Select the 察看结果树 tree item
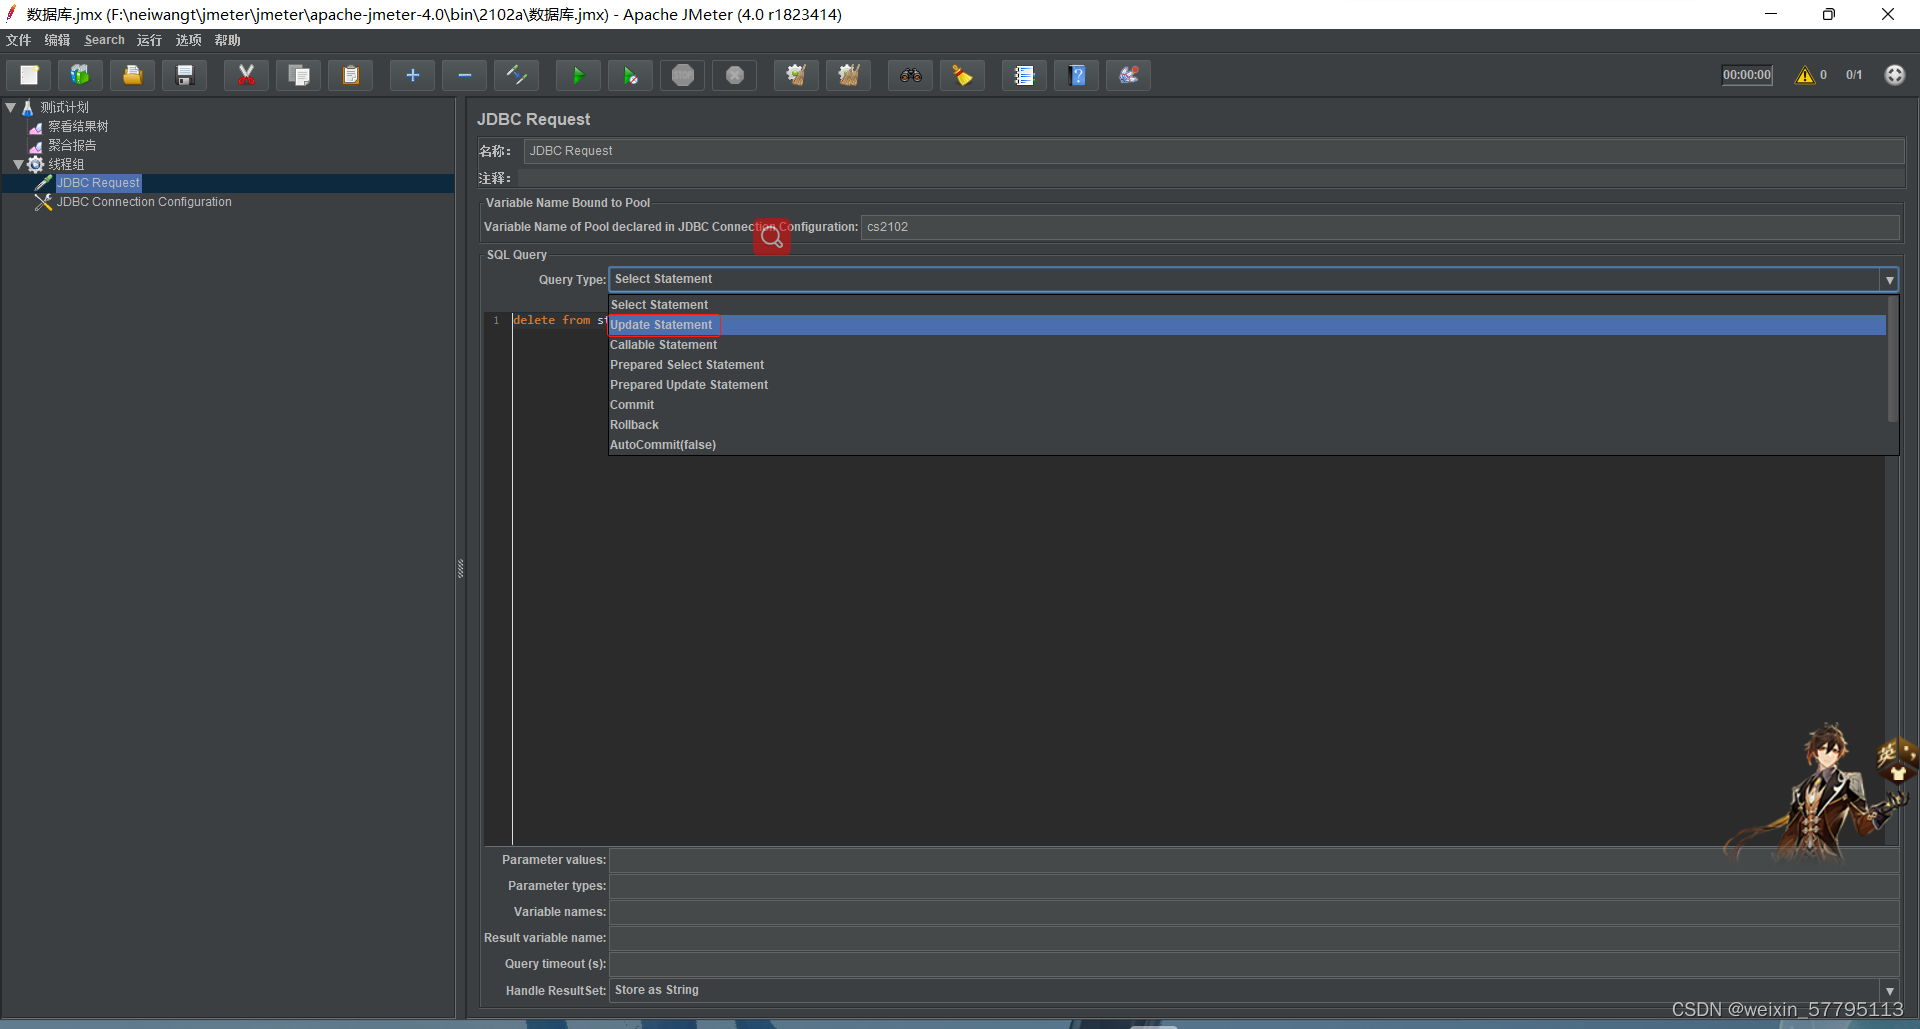This screenshot has width=1920, height=1029. (x=78, y=127)
